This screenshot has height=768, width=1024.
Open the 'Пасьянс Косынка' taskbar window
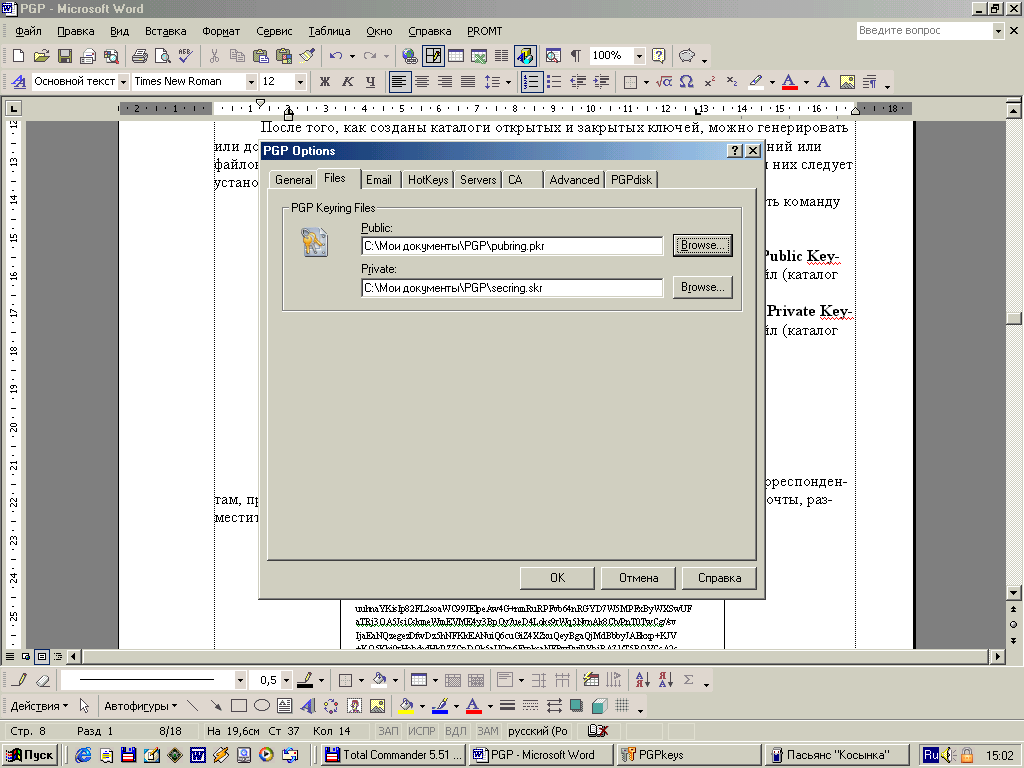[x=836, y=755]
